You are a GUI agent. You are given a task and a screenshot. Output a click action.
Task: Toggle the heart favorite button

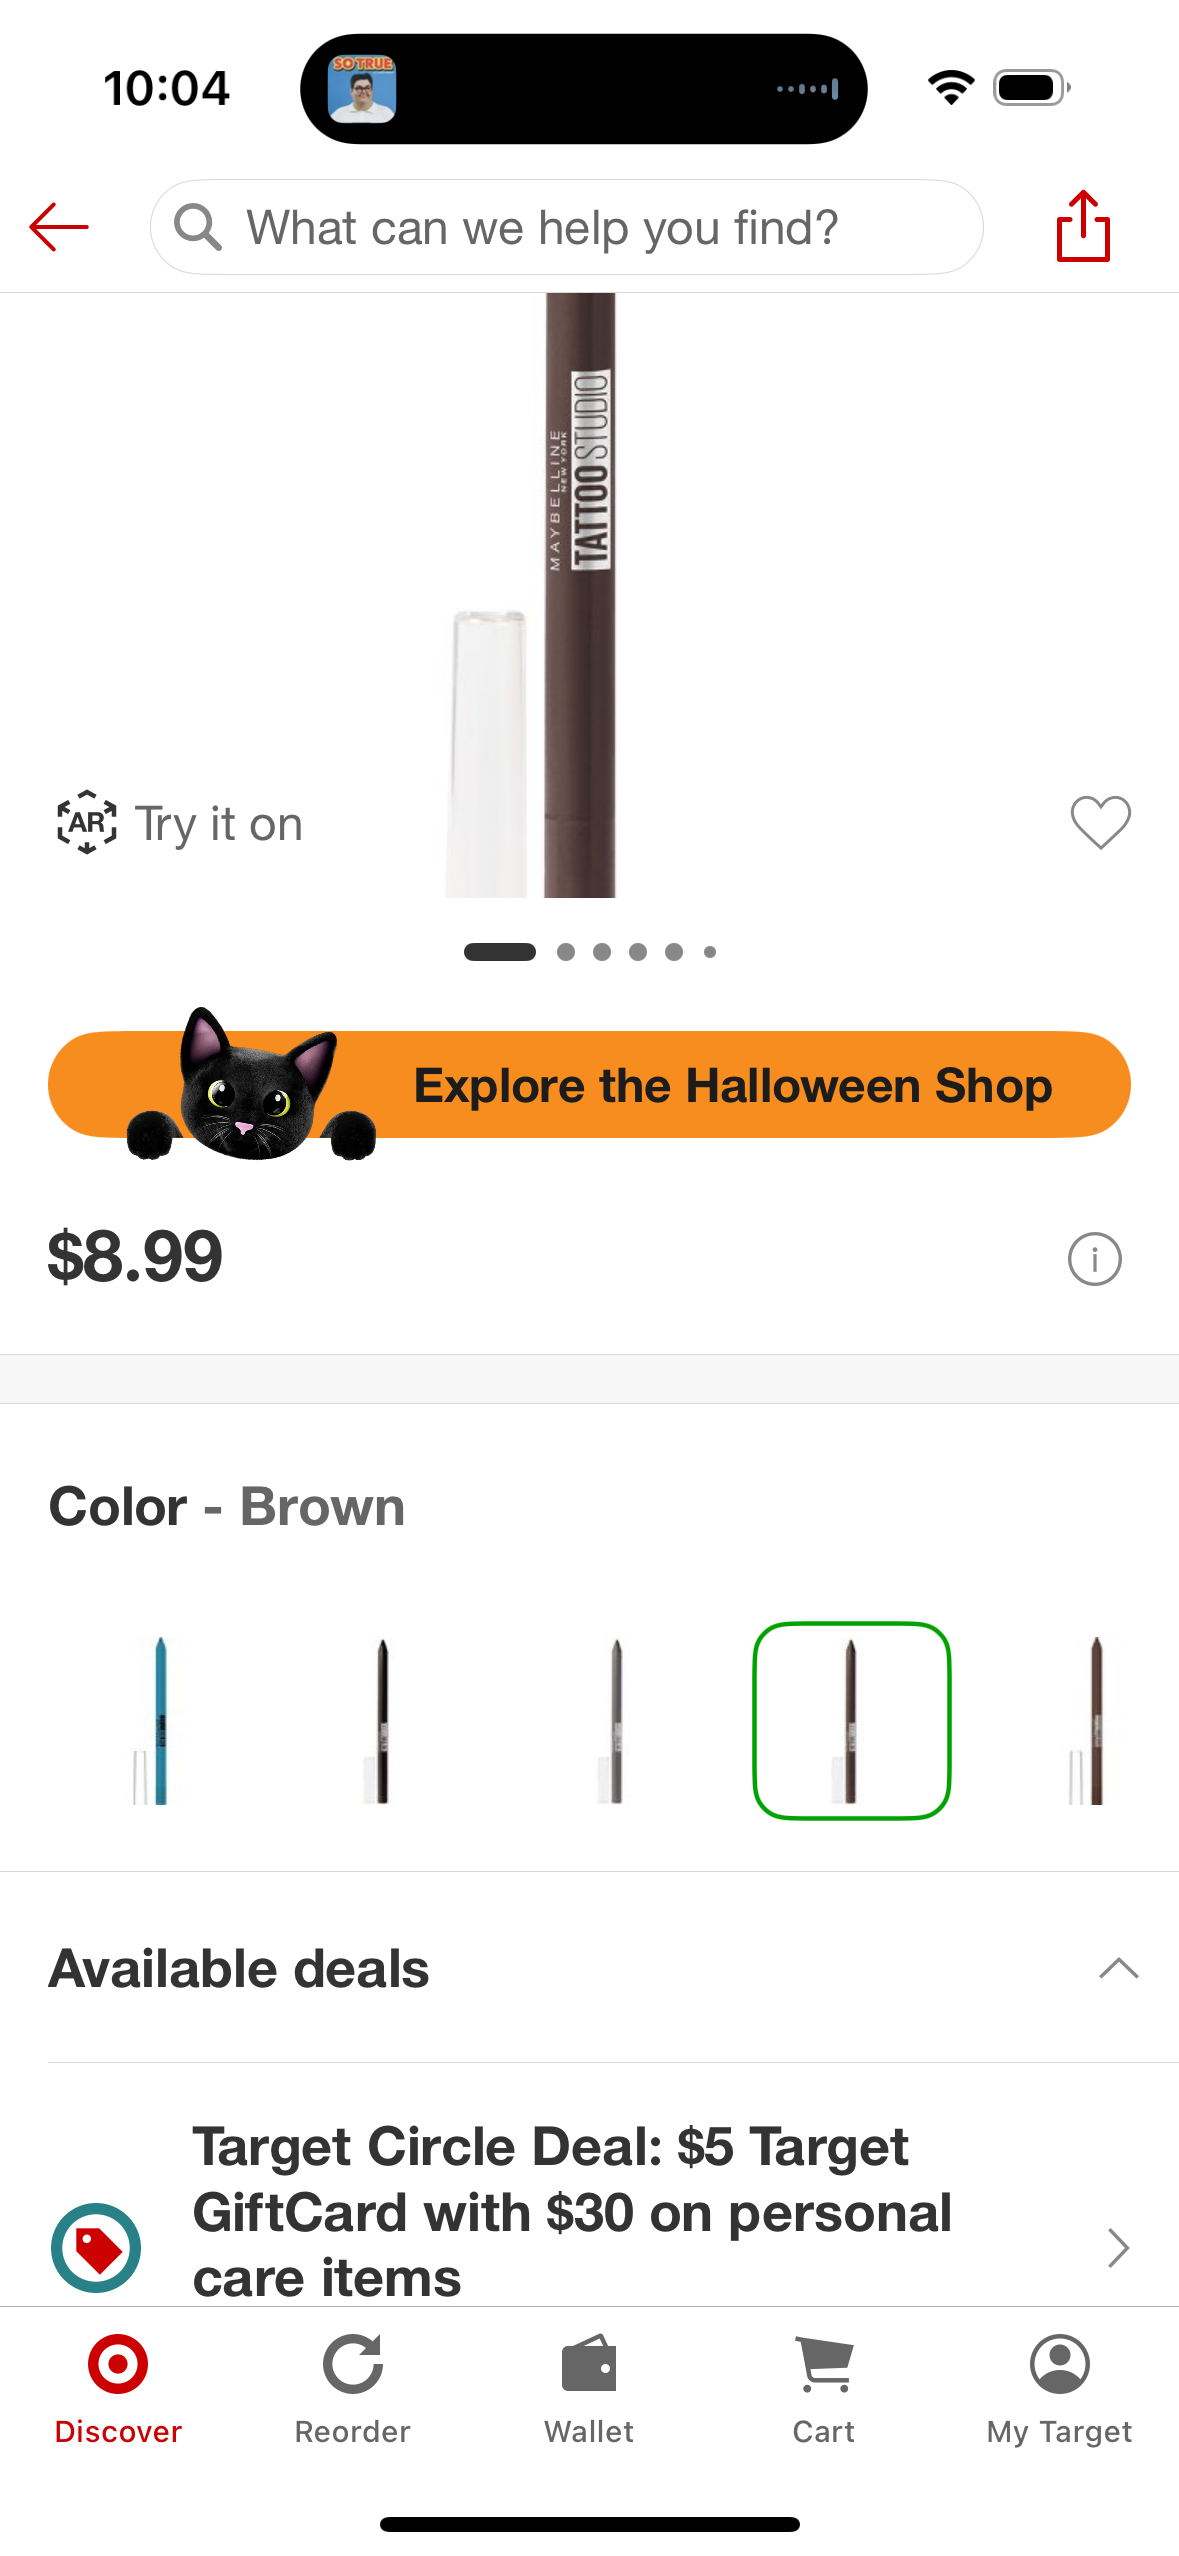click(1100, 822)
